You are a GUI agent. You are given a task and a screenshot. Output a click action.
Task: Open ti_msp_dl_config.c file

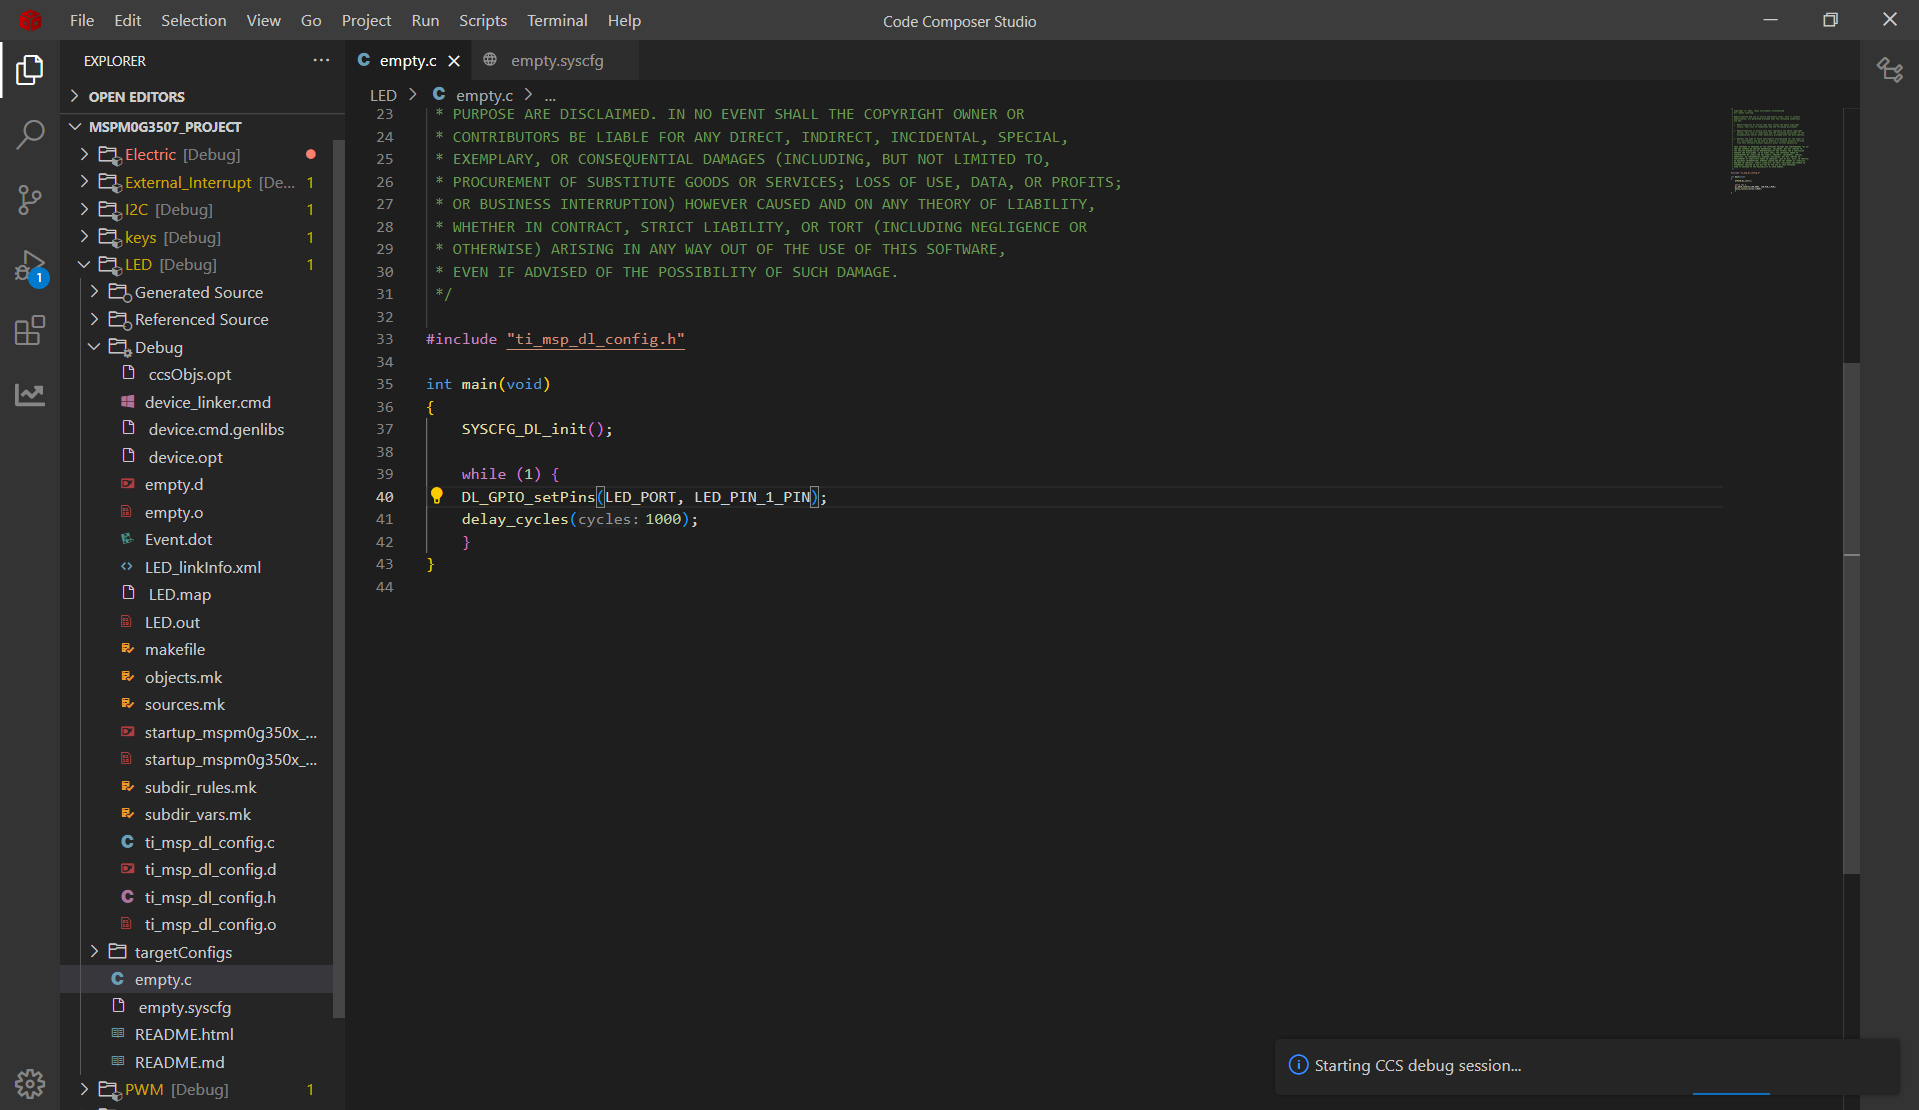click(x=196, y=842)
